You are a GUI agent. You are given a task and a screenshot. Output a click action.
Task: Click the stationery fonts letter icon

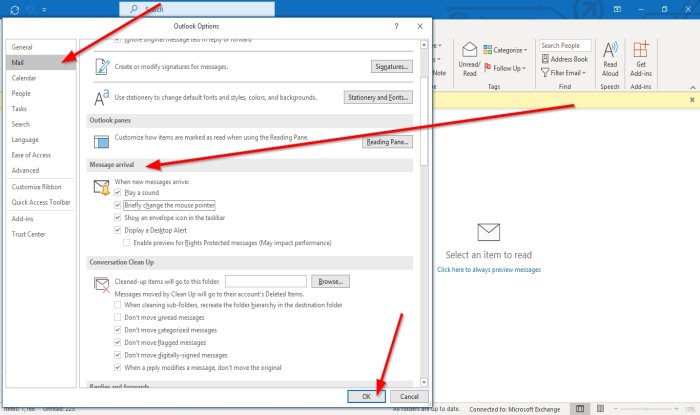point(101,97)
